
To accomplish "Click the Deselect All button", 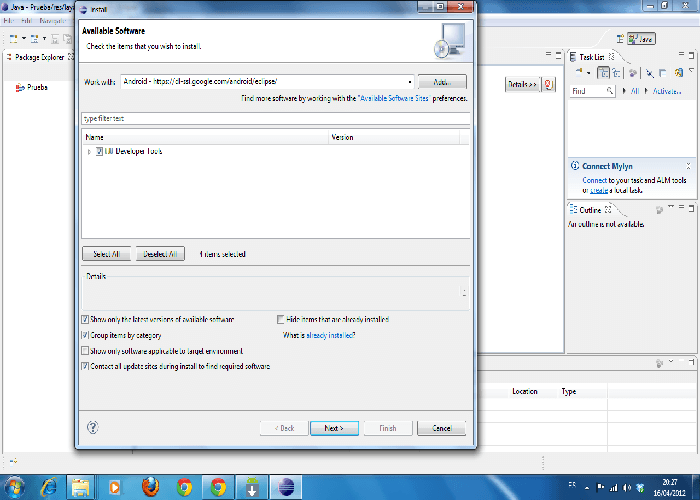I will 160,254.
